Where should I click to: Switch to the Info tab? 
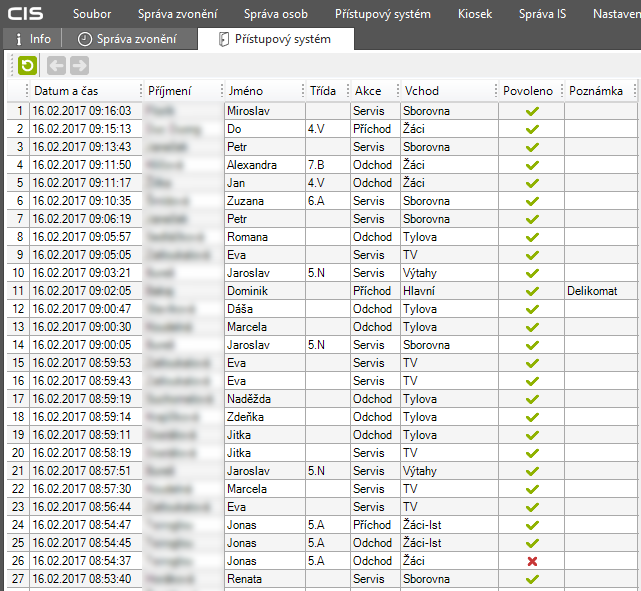pyautogui.click(x=32, y=39)
